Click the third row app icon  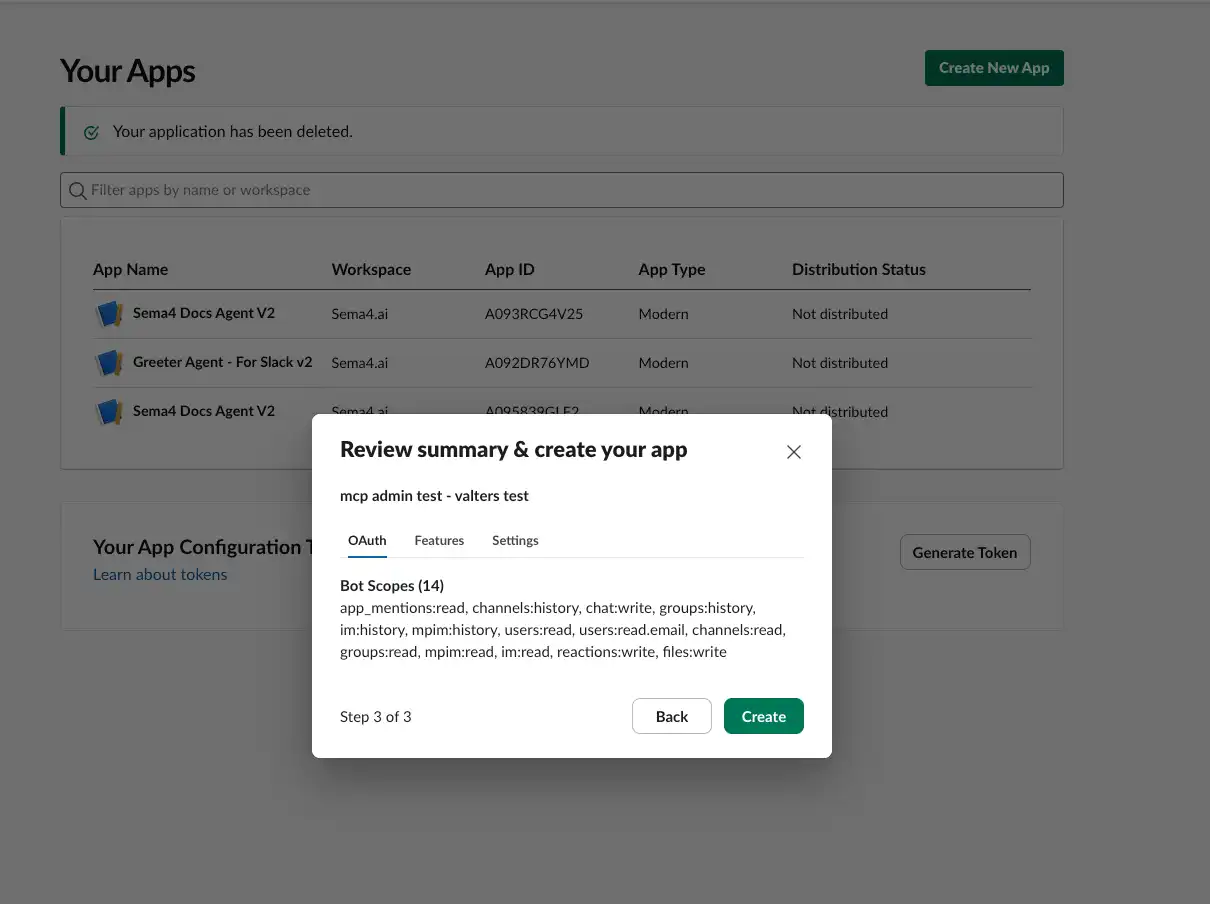click(108, 412)
